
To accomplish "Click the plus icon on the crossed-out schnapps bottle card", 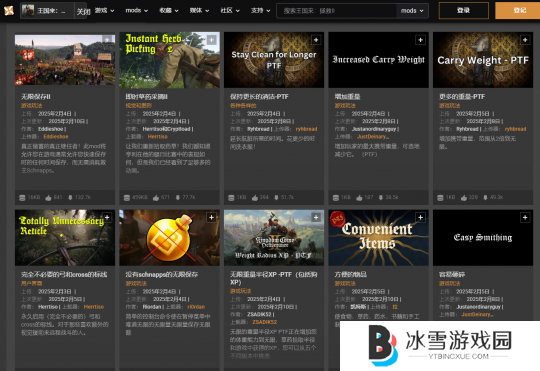I will click(x=211, y=217).
